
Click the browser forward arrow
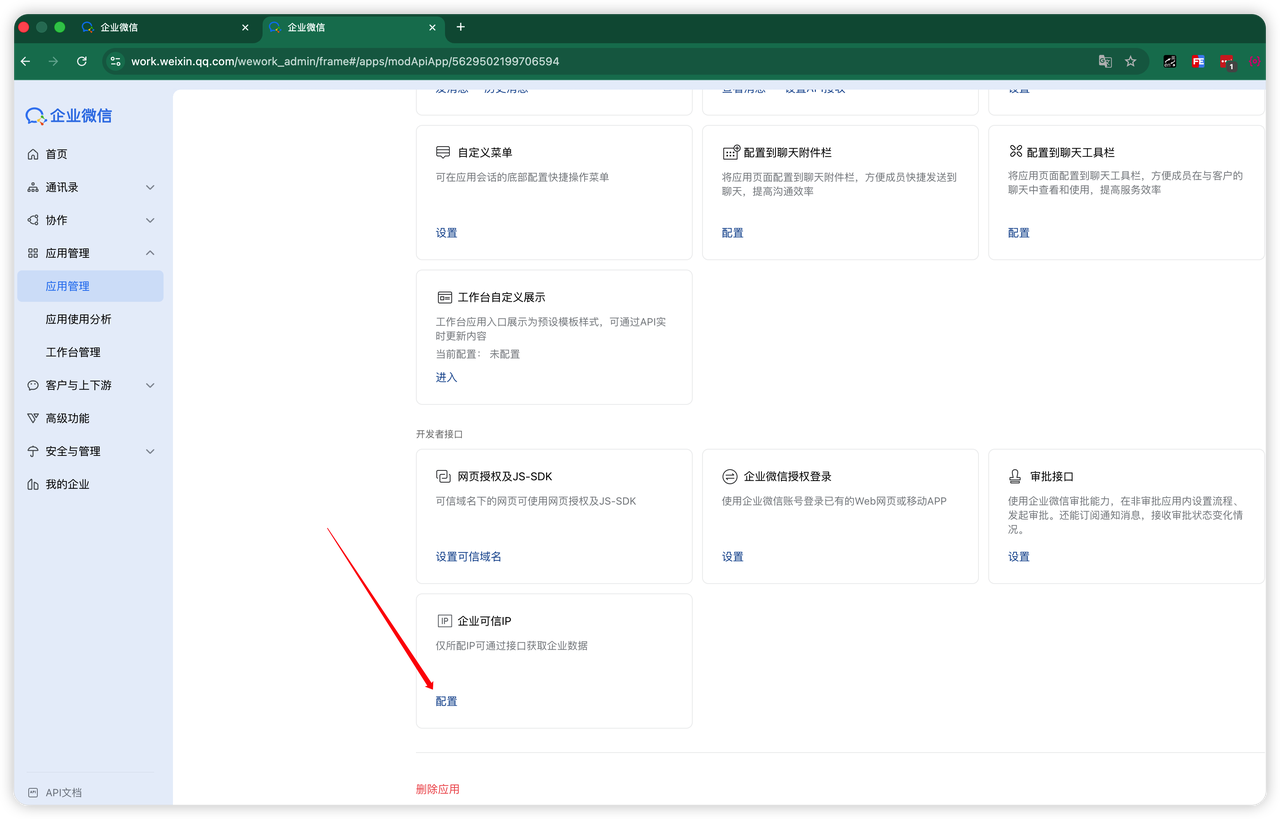(x=54, y=61)
